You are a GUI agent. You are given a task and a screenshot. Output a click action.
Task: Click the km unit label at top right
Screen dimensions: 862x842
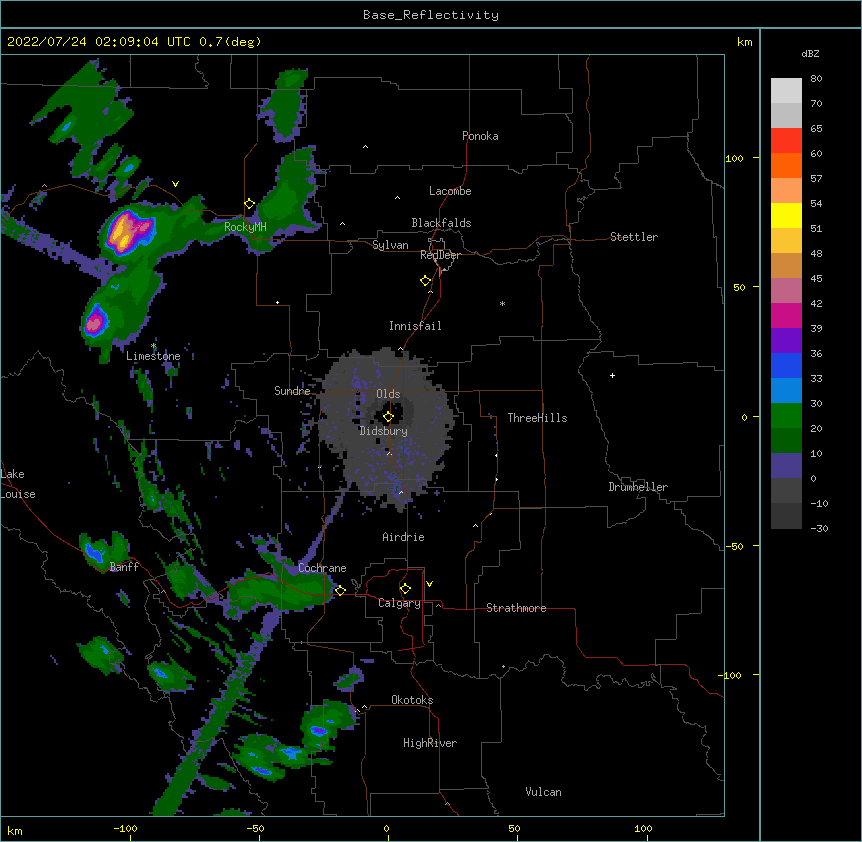click(x=745, y=42)
